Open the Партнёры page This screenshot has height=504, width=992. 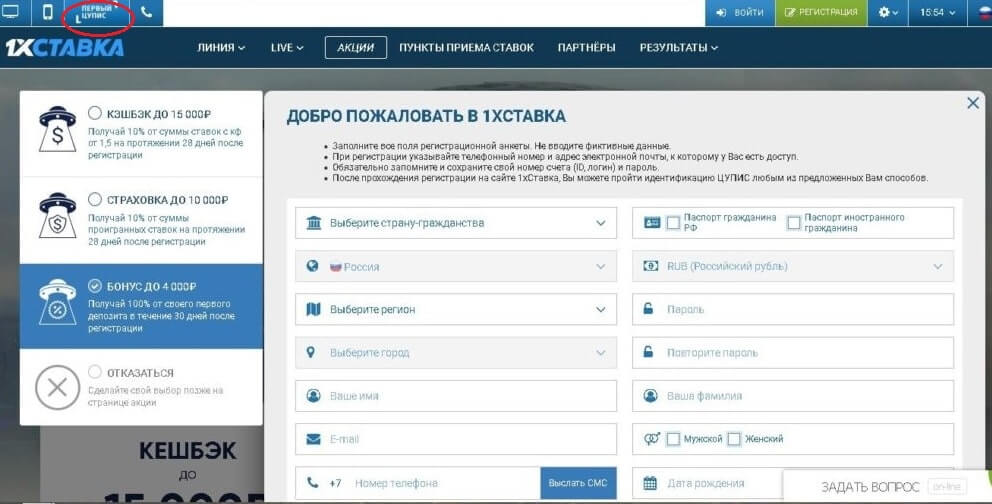point(586,47)
